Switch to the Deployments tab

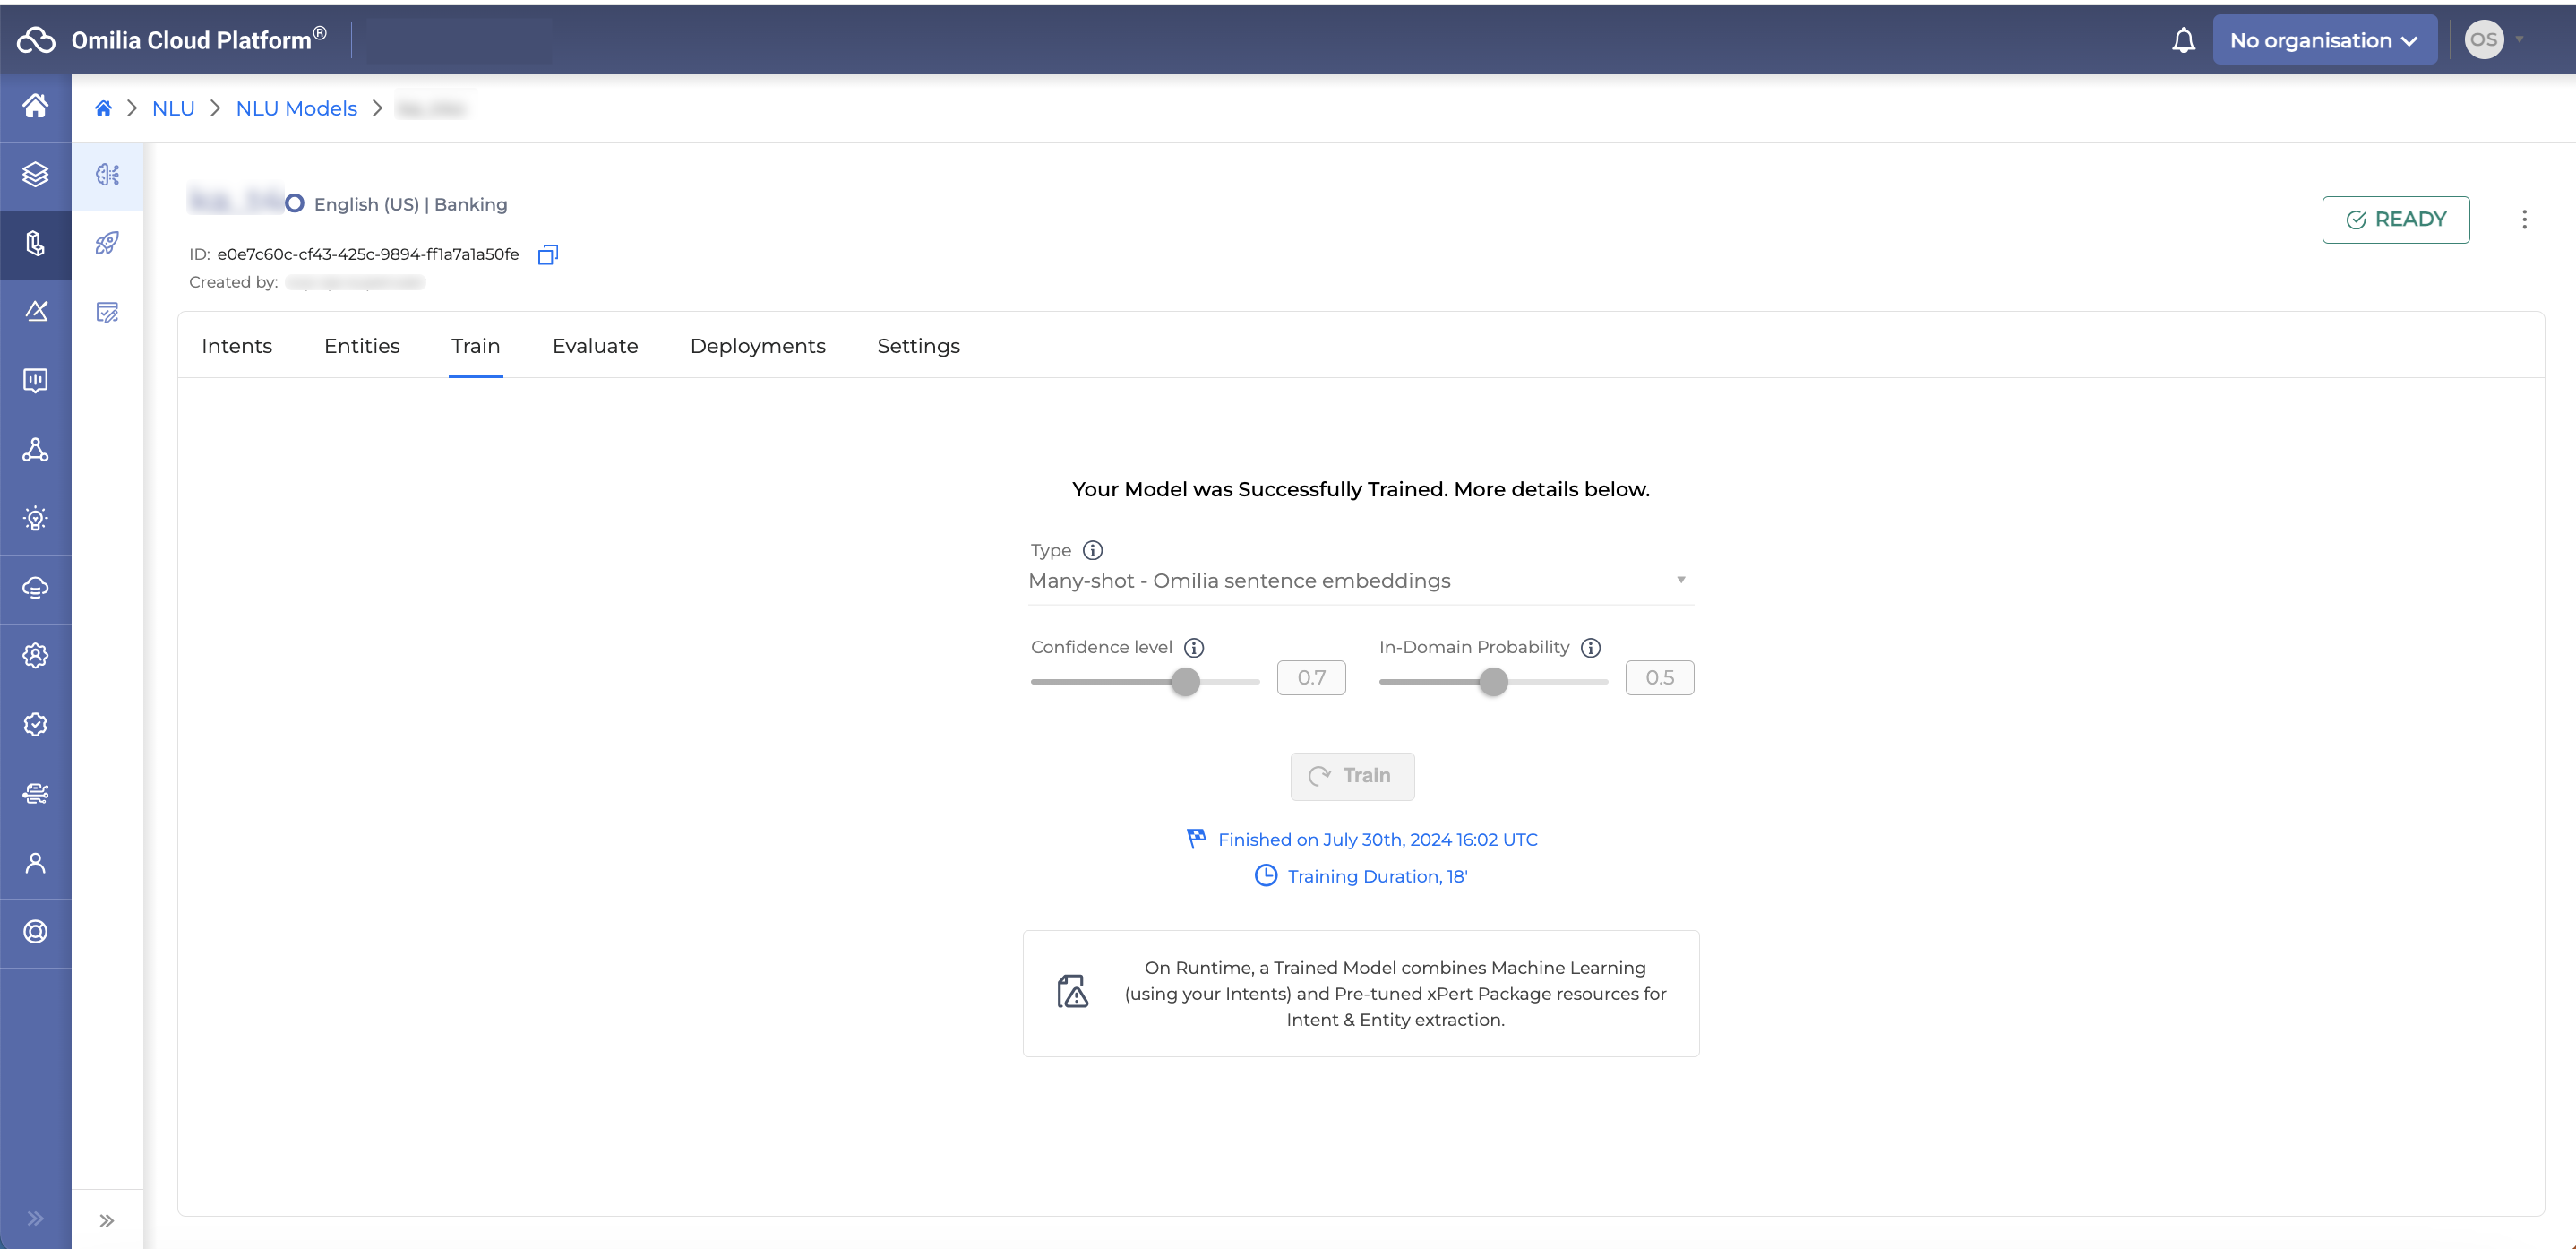tap(758, 345)
